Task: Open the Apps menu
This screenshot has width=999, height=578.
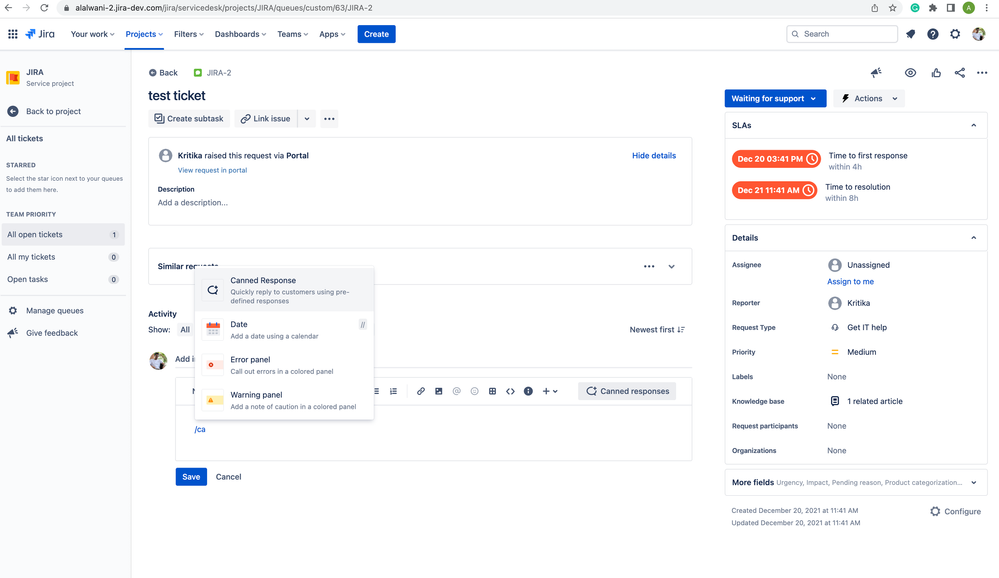Action: tap(332, 34)
